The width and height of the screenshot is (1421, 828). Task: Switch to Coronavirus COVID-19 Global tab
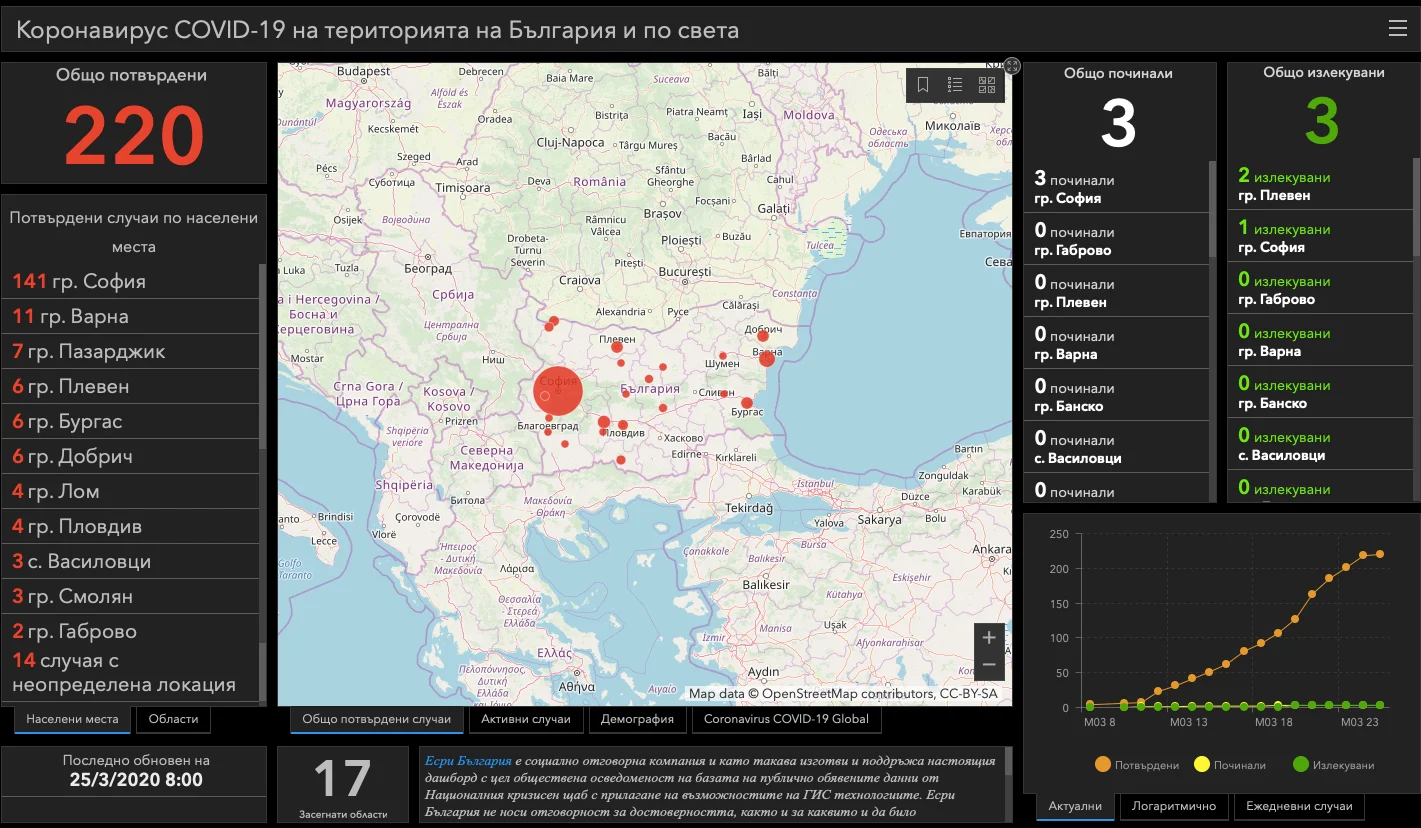[786, 719]
